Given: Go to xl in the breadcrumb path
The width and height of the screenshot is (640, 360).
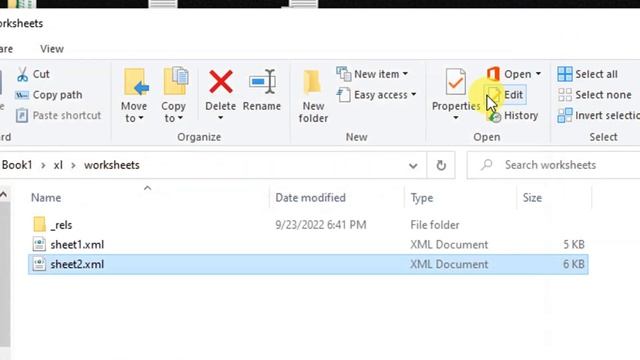Looking at the screenshot, I should coord(58,165).
